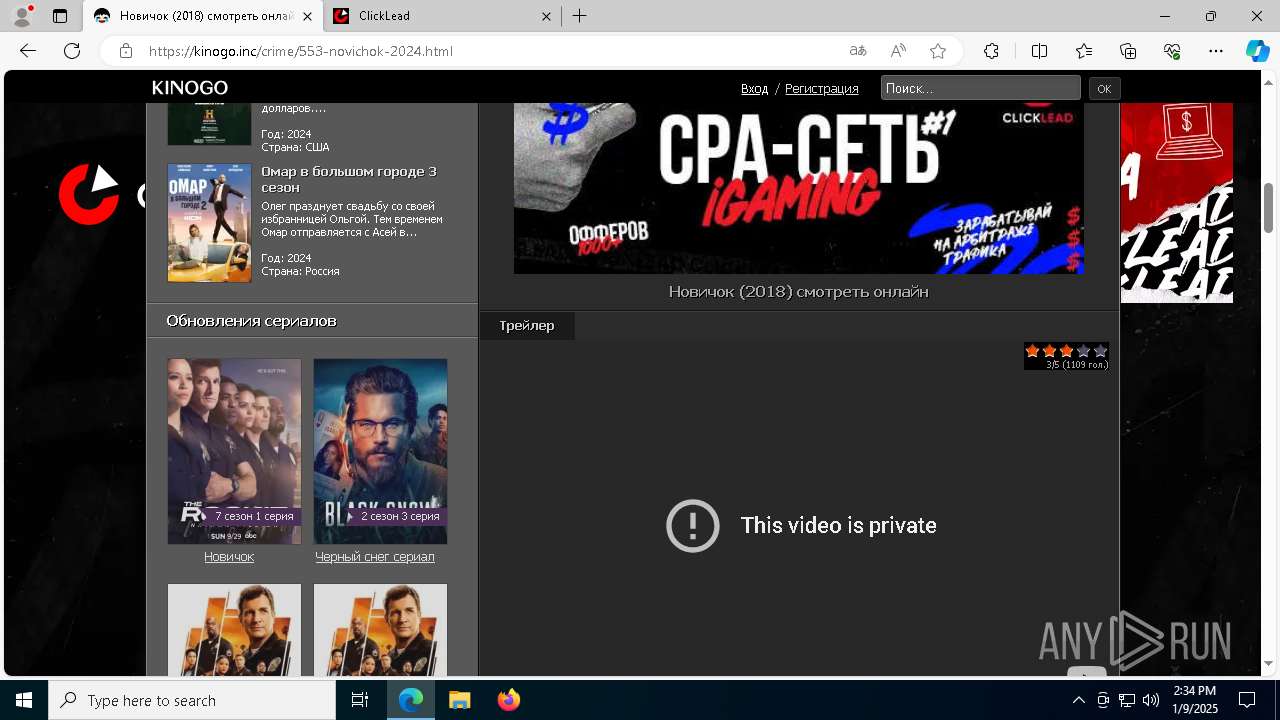1280x720 pixels.
Task: Open Firefox from the taskbar
Action: (508, 700)
